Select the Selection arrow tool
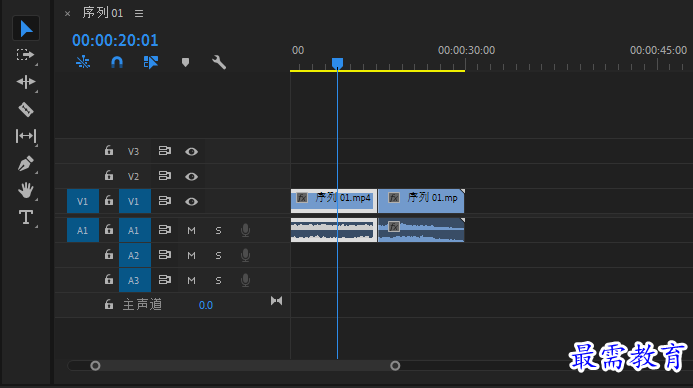 point(26,29)
